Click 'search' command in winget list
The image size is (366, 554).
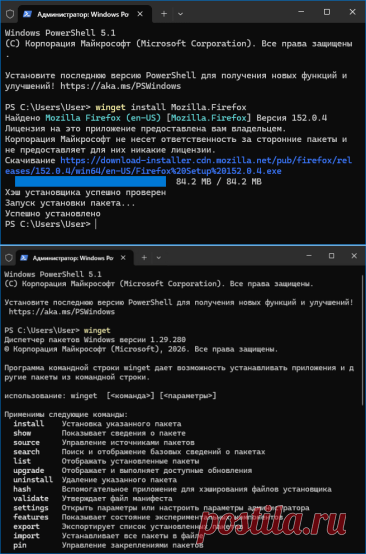[x=26, y=452]
